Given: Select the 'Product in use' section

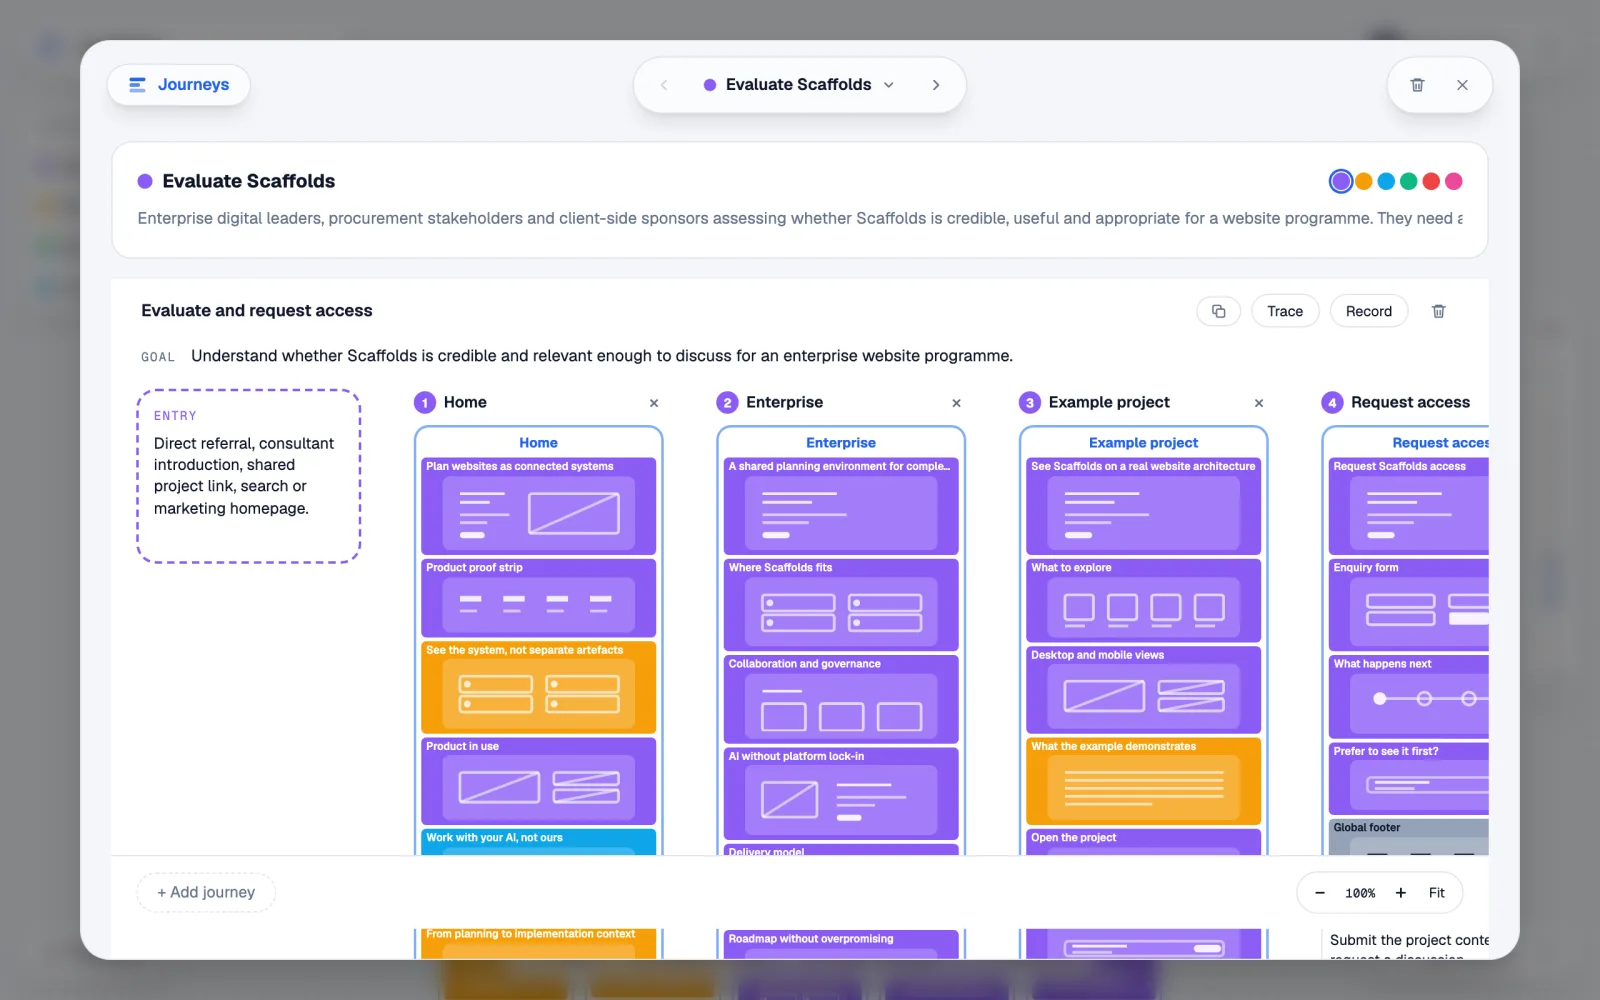Looking at the screenshot, I should [x=538, y=781].
